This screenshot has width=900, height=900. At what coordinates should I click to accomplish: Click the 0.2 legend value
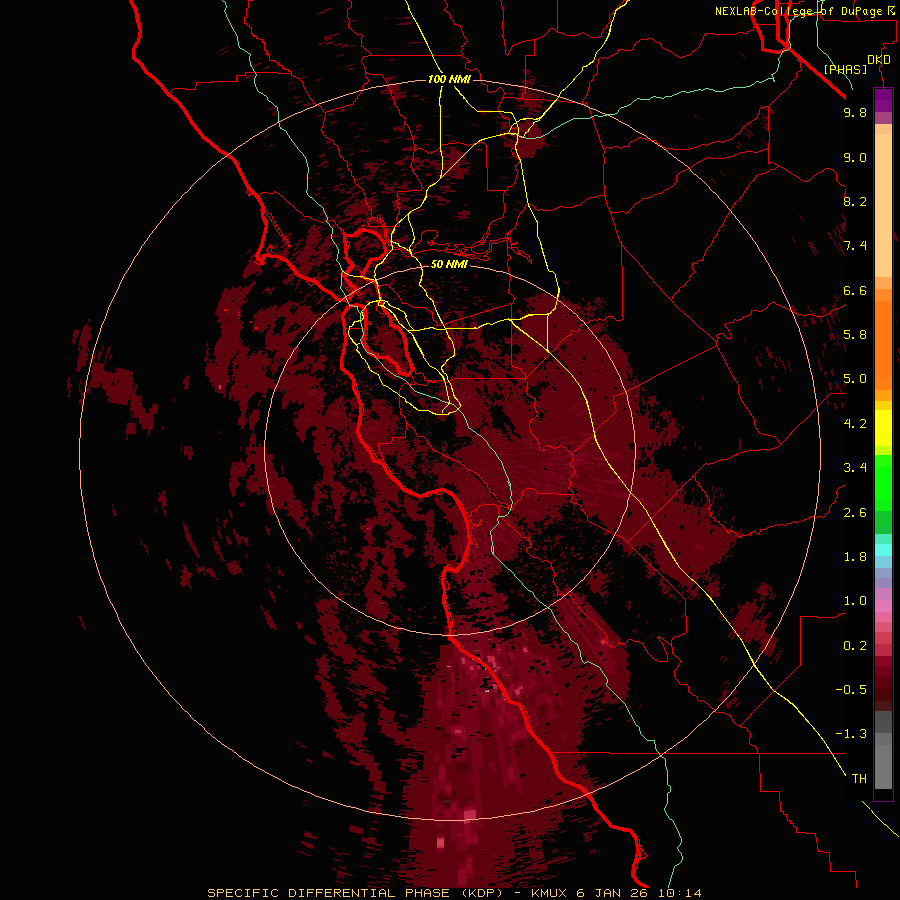click(855, 646)
